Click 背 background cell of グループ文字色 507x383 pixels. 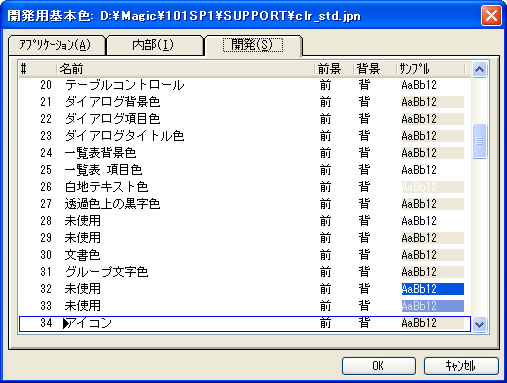(365, 272)
